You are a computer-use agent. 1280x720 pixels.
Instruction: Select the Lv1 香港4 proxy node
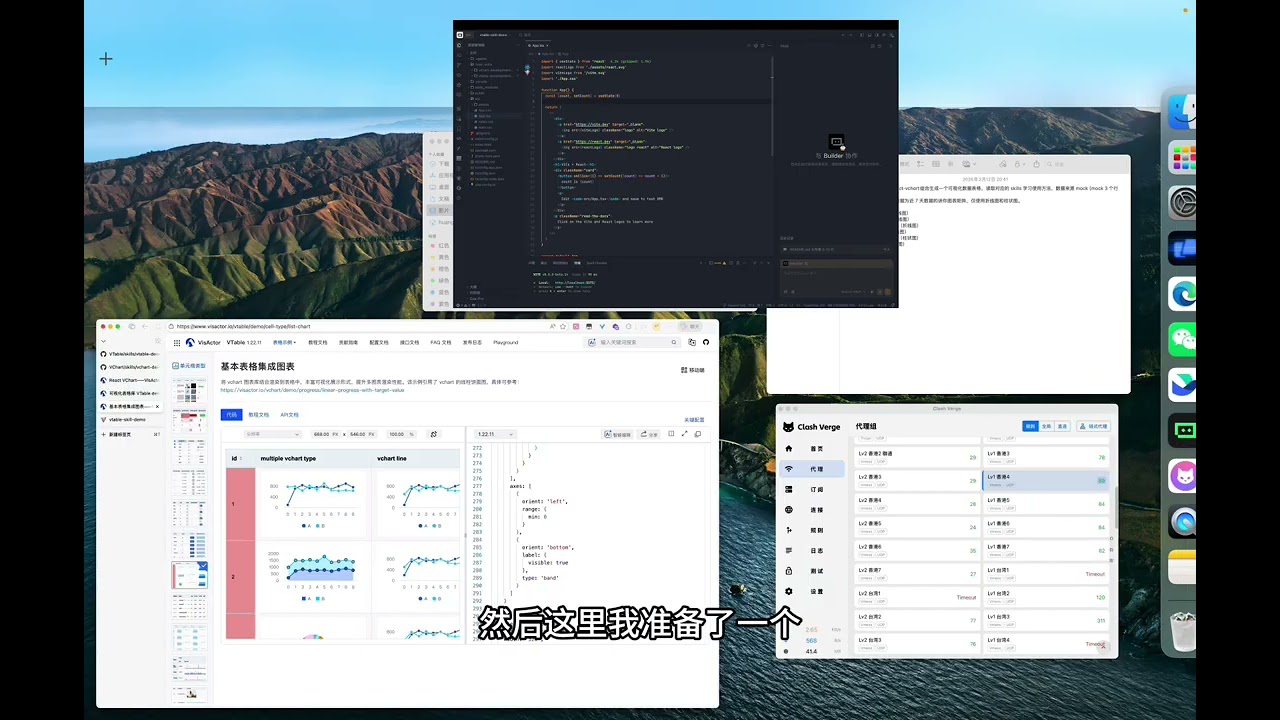[1046, 481]
